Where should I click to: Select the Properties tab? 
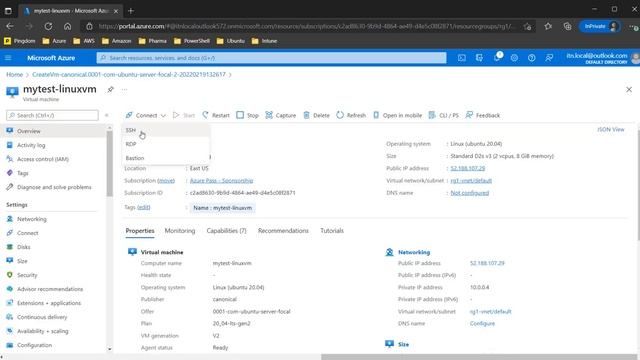click(140, 231)
